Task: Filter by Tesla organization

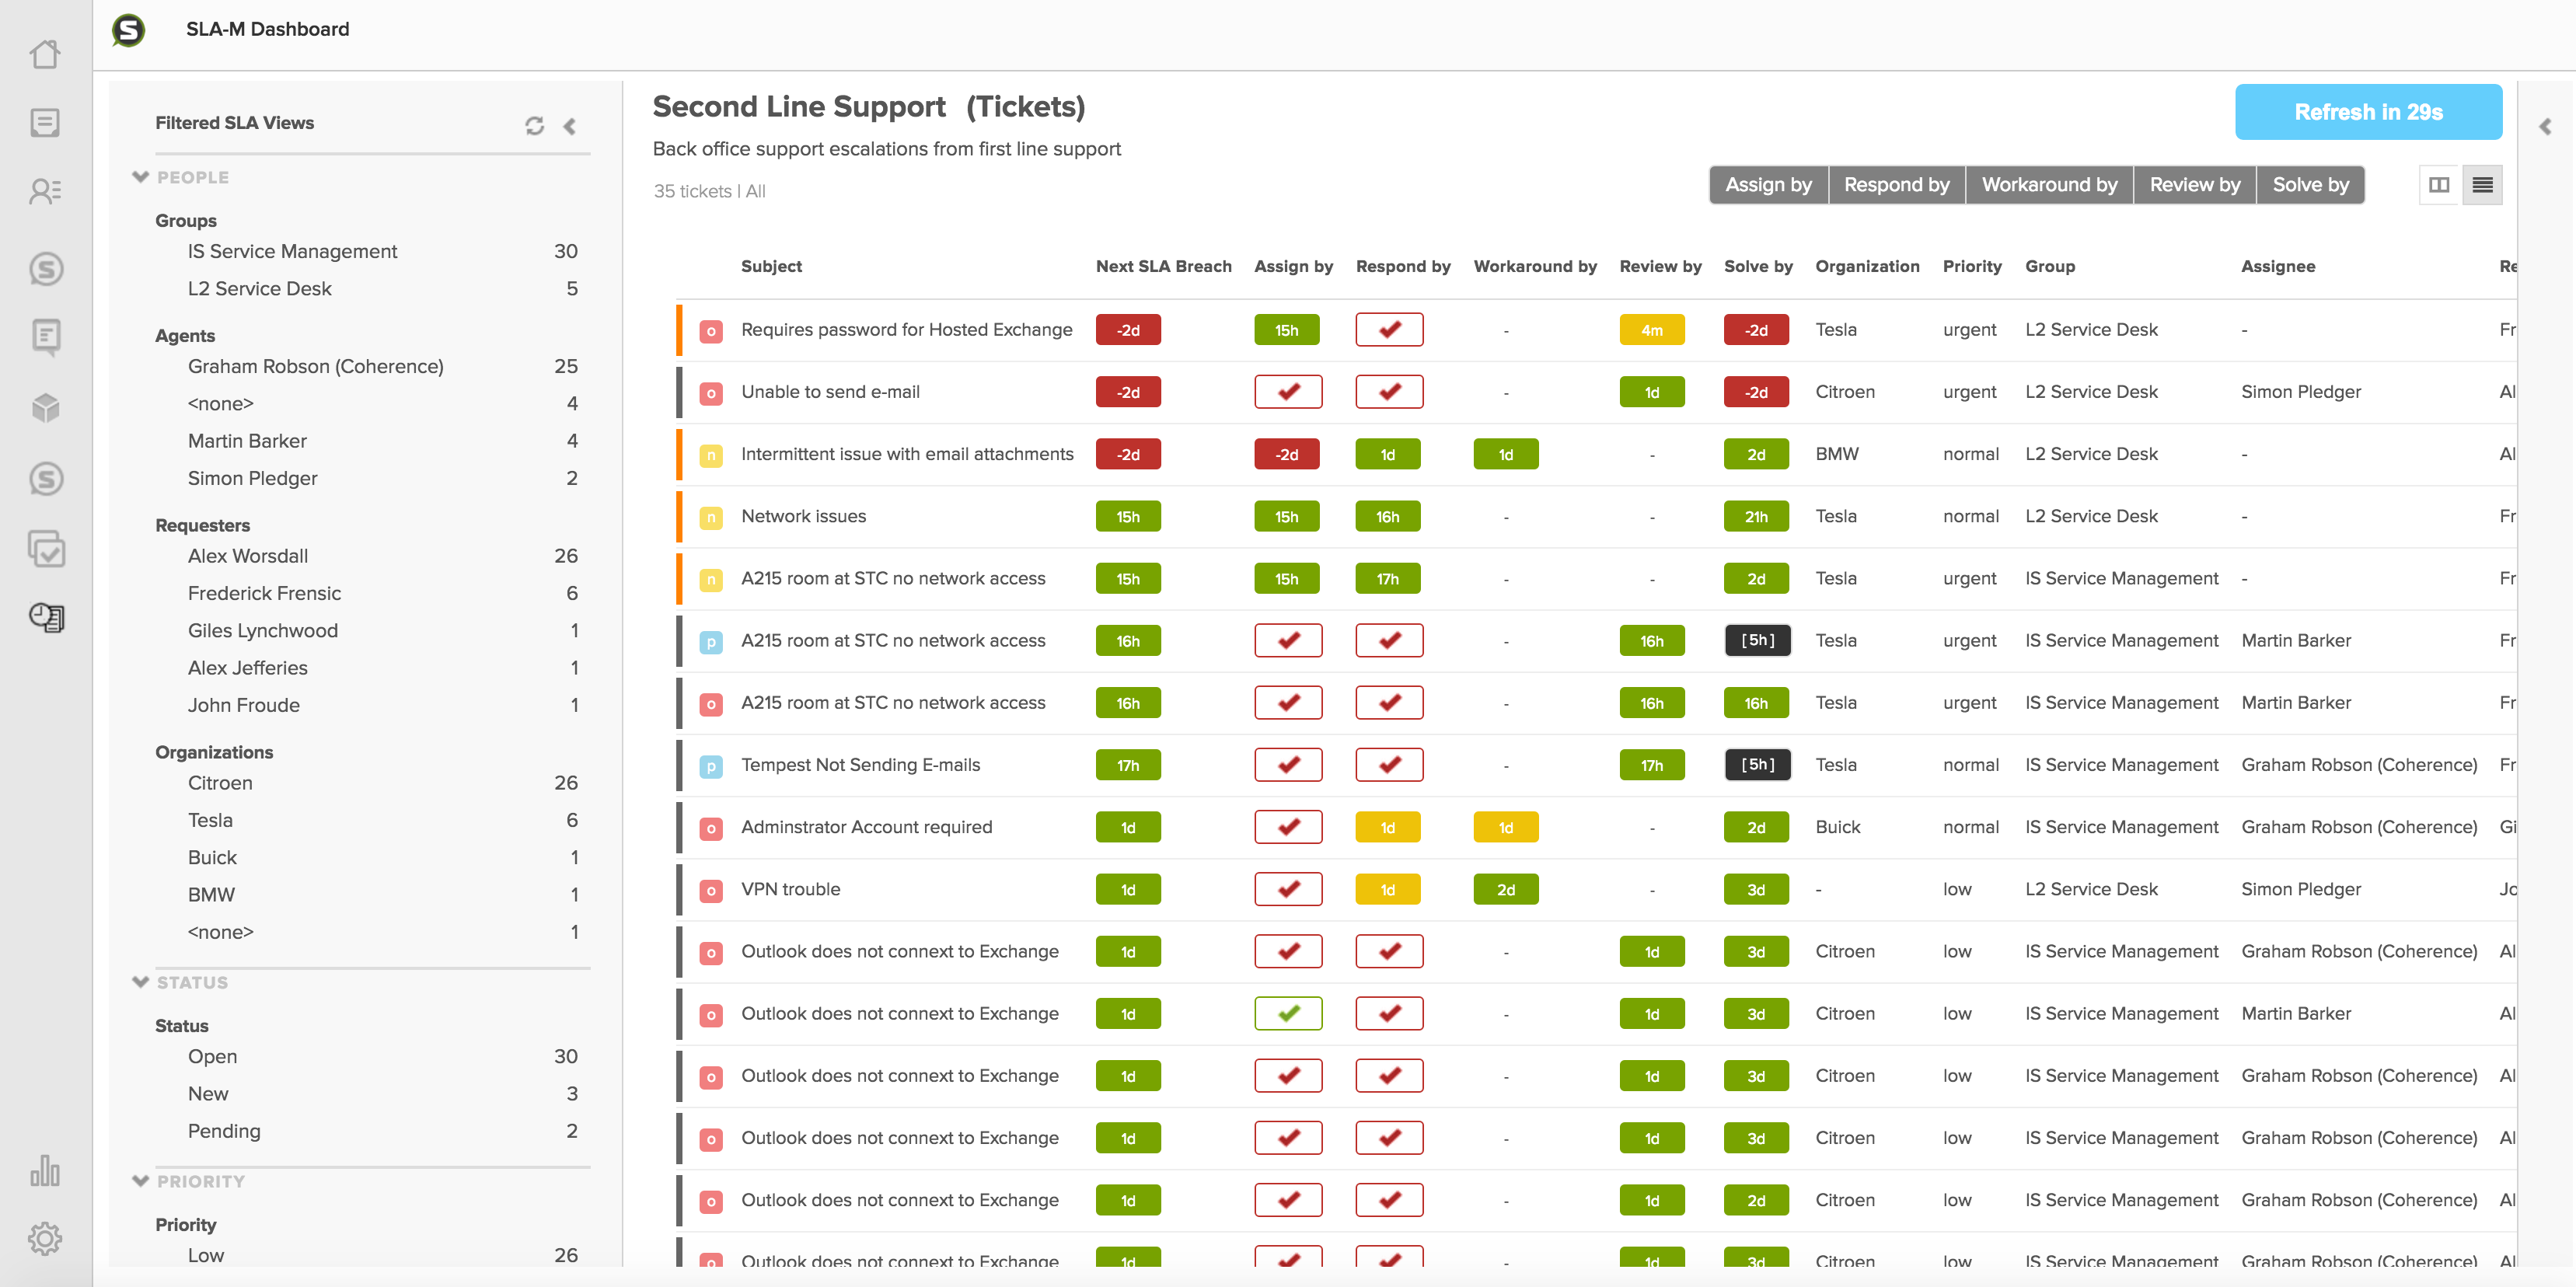Action: (210, 820)
